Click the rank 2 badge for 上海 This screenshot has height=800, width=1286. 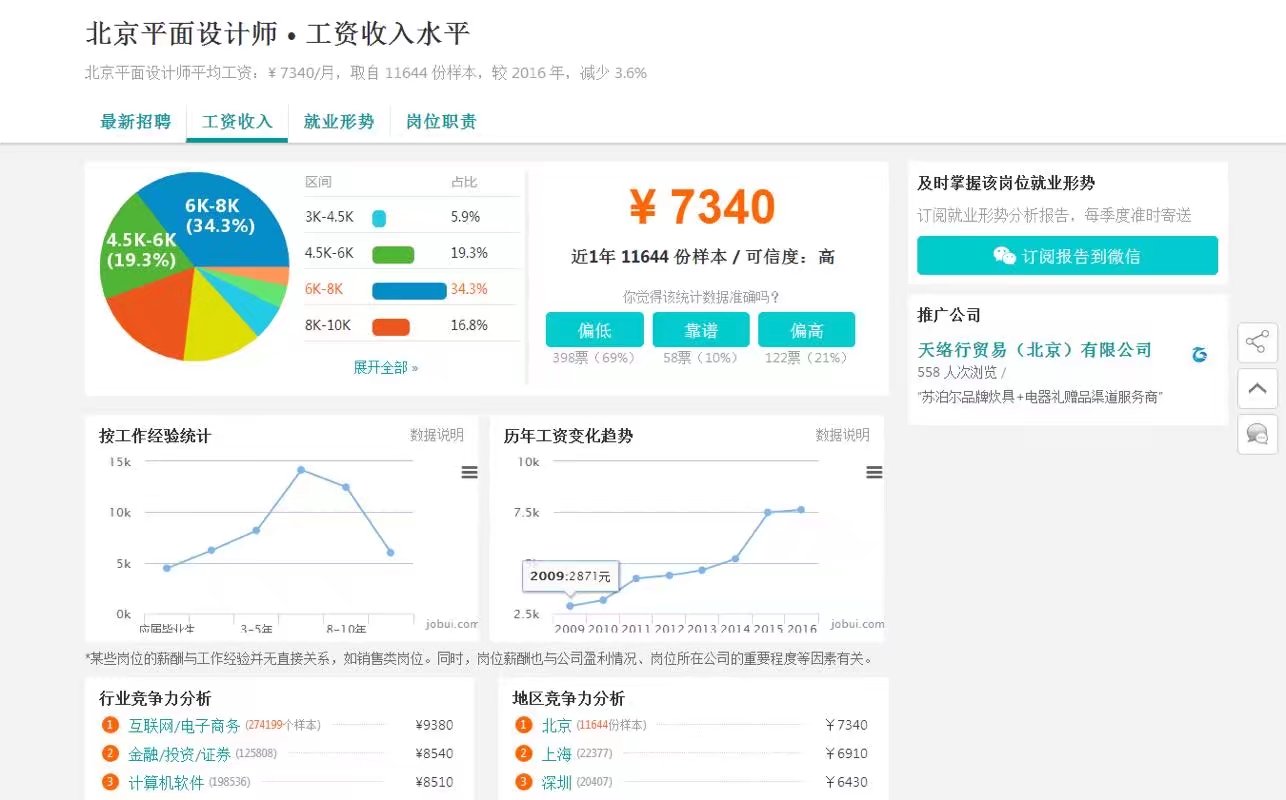pos(523,753)
